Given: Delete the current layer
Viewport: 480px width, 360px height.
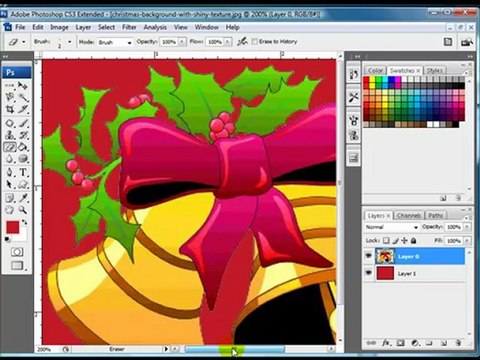Looking at the screenshot, I should click(x=458, y=343).
